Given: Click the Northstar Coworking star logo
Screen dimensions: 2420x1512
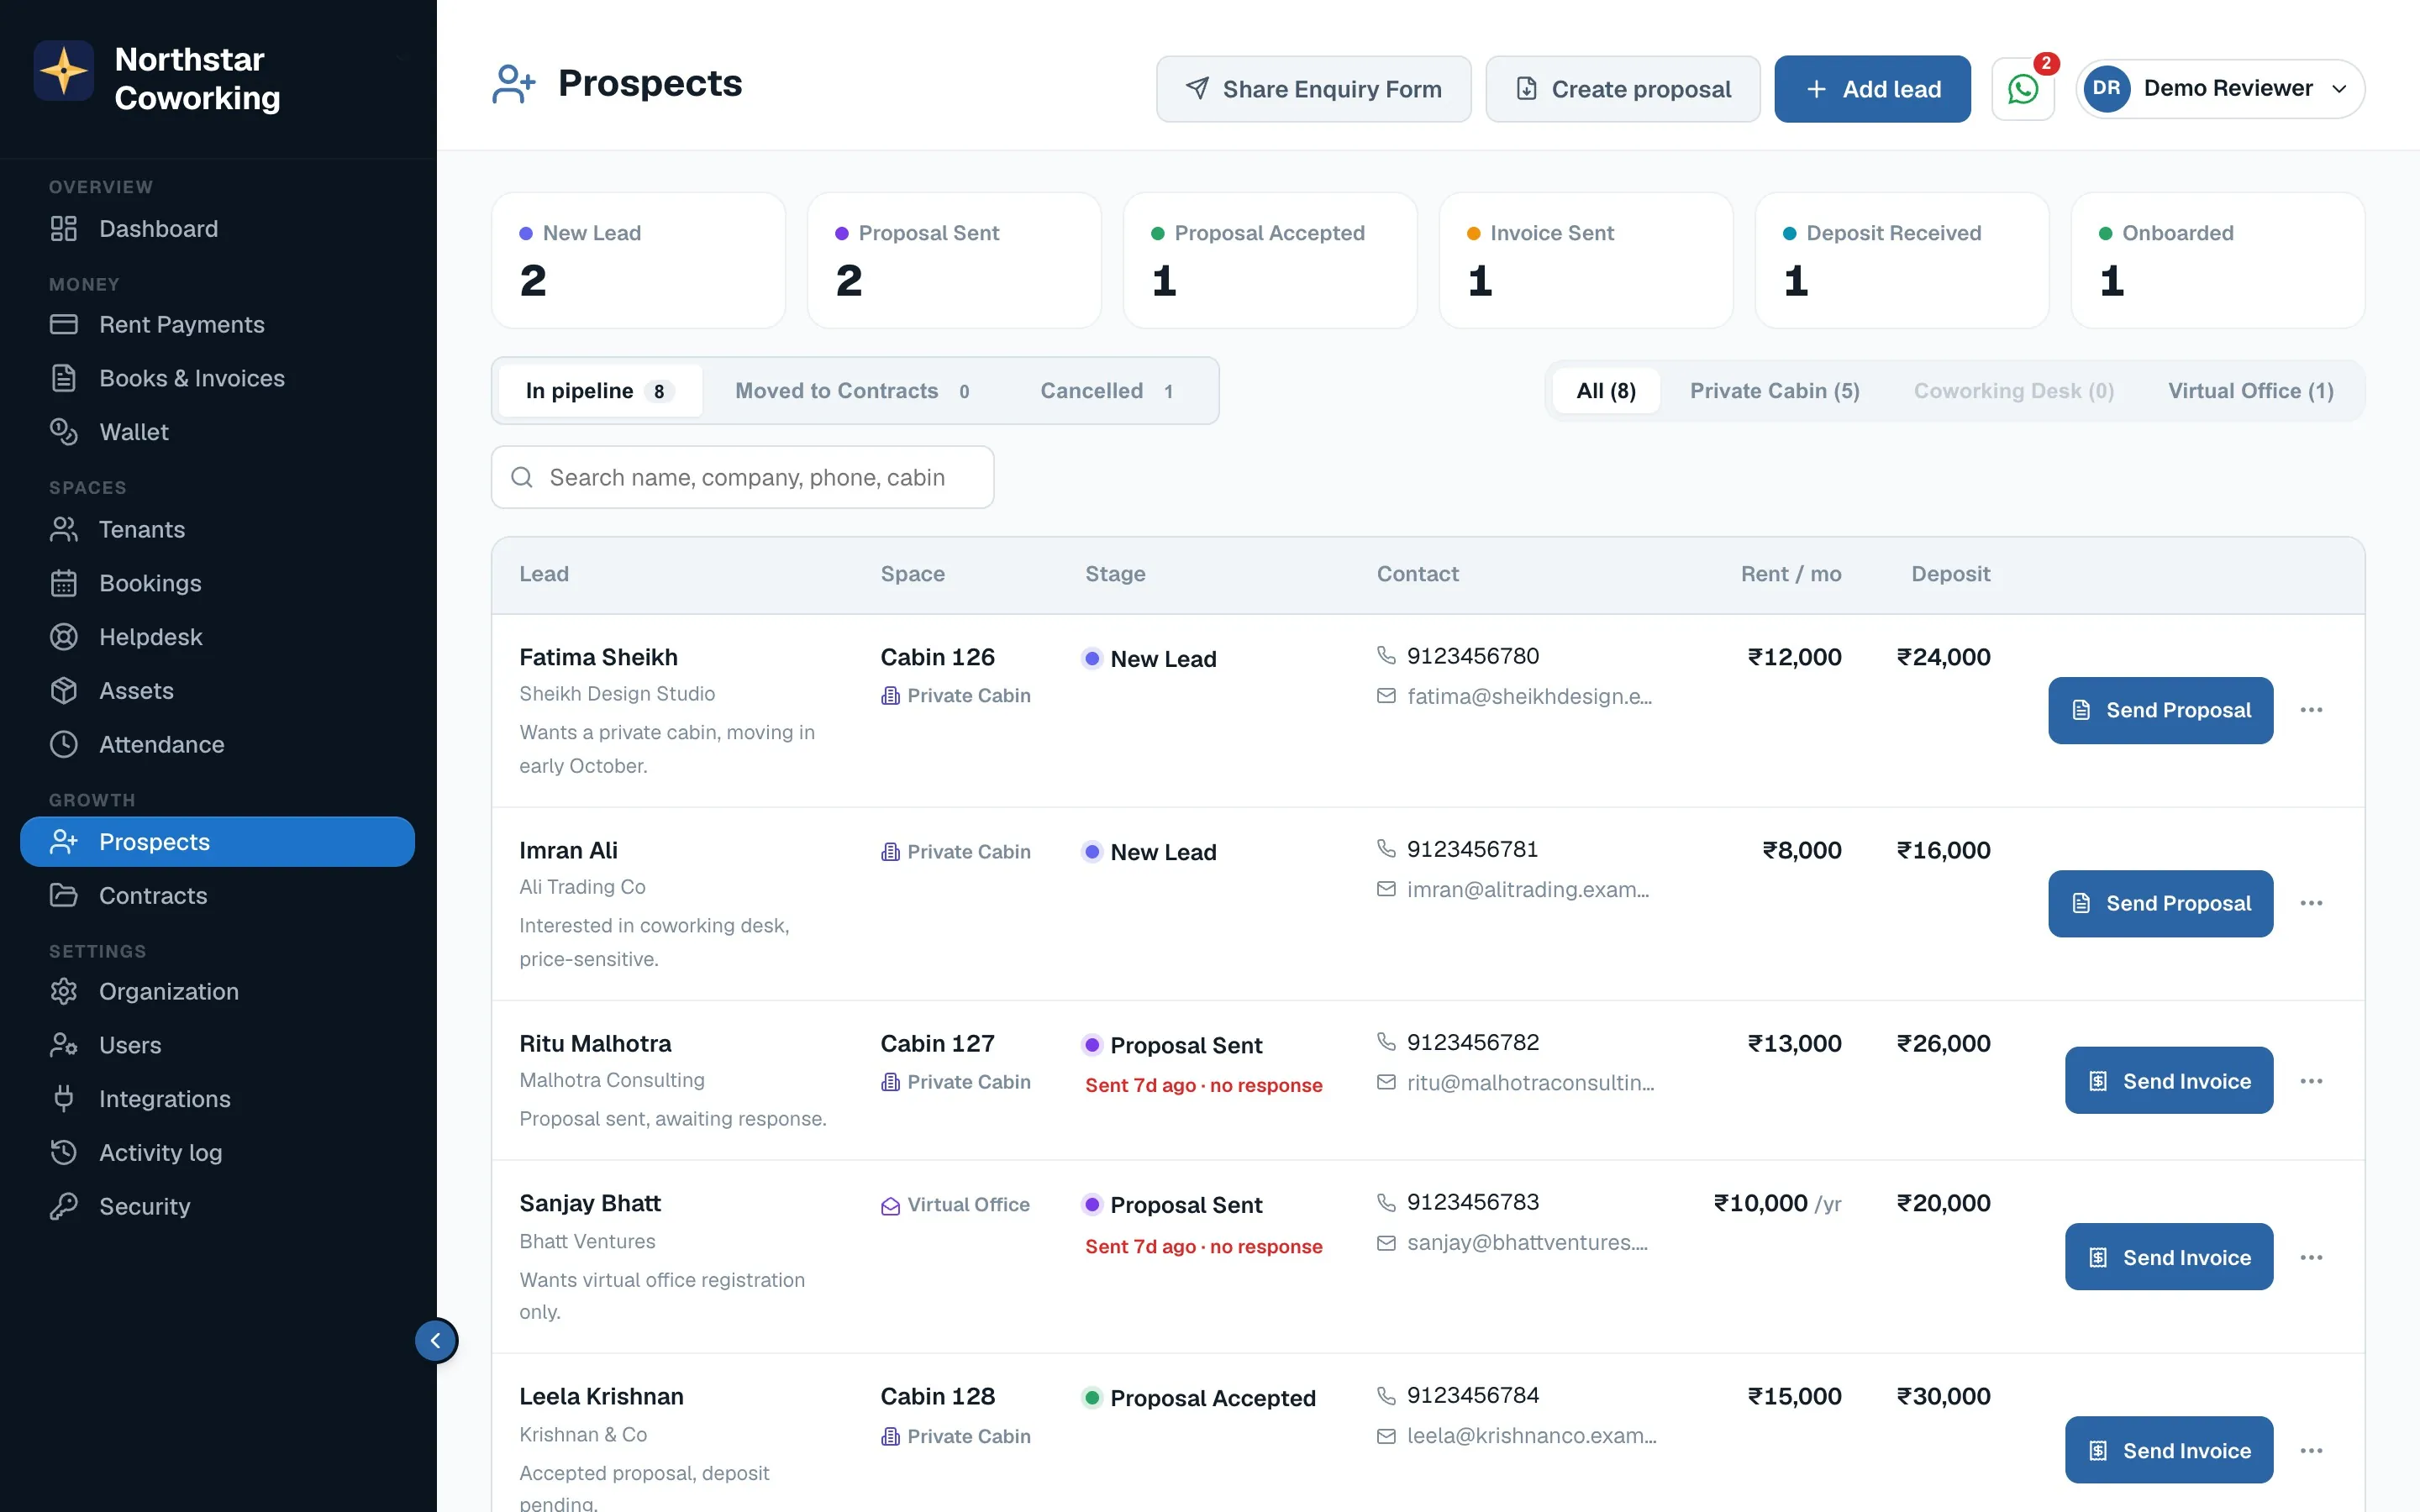Looking at the screenshot, I should [x=64, y=71].
